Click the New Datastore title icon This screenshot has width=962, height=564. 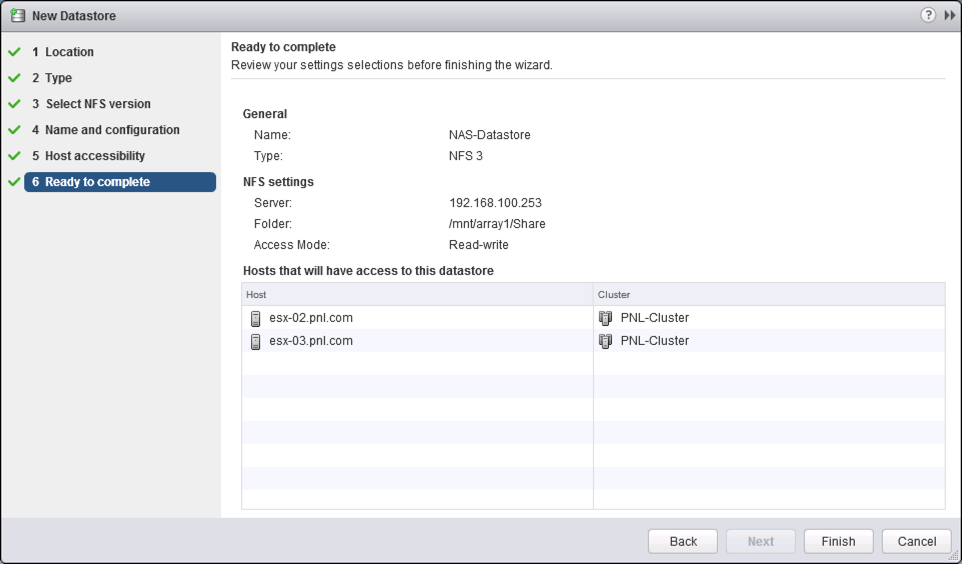[18, 15]
